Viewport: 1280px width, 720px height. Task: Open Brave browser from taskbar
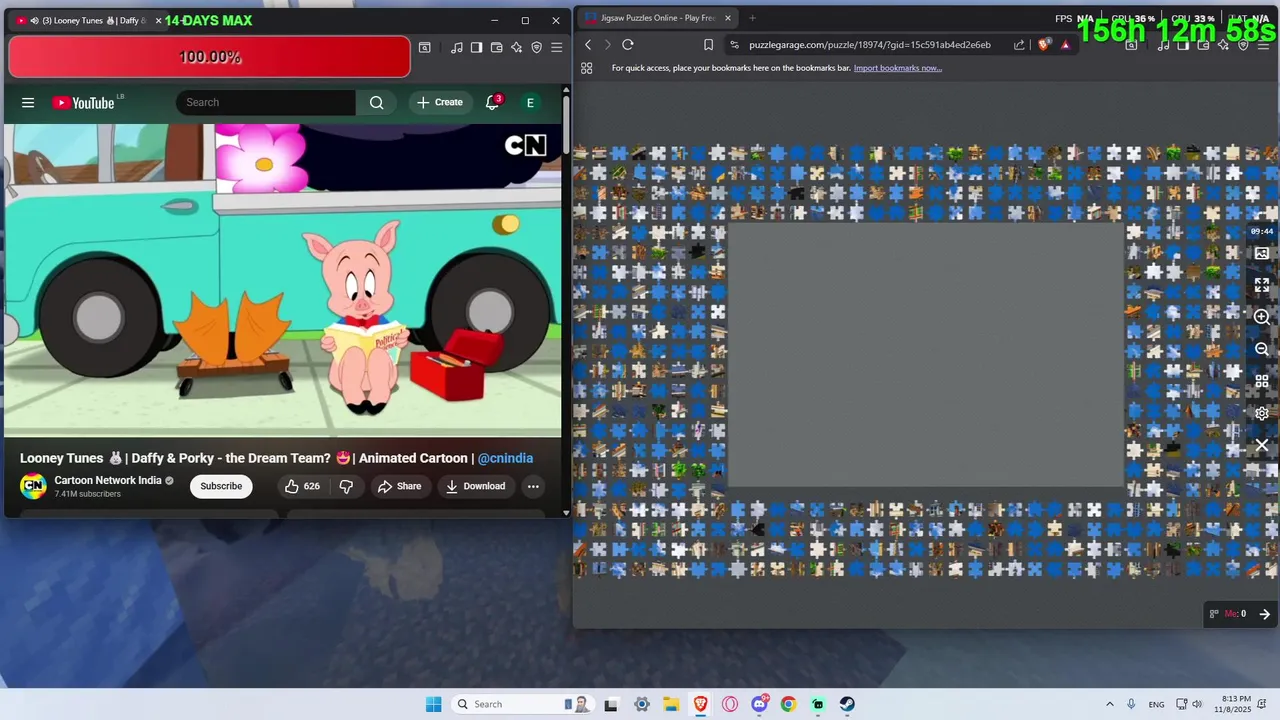[701, 704]
